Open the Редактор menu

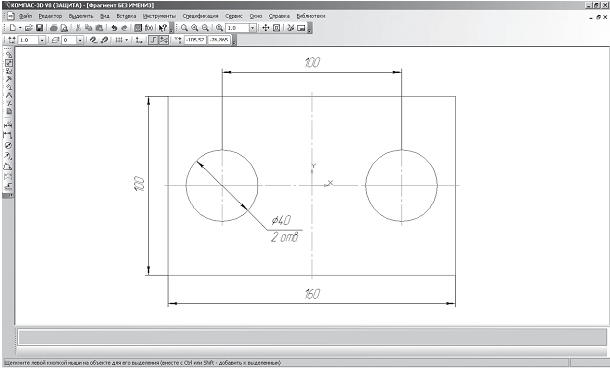click(50, 16)
